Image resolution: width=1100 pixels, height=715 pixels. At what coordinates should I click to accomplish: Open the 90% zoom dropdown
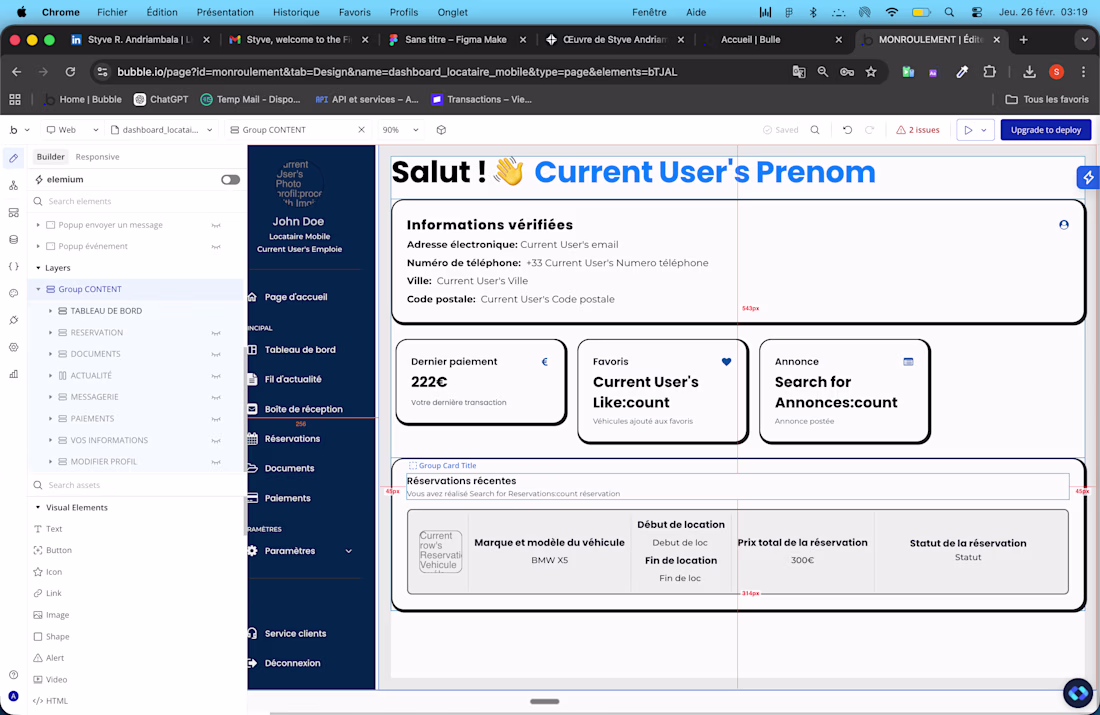click(x=400, y=130)
